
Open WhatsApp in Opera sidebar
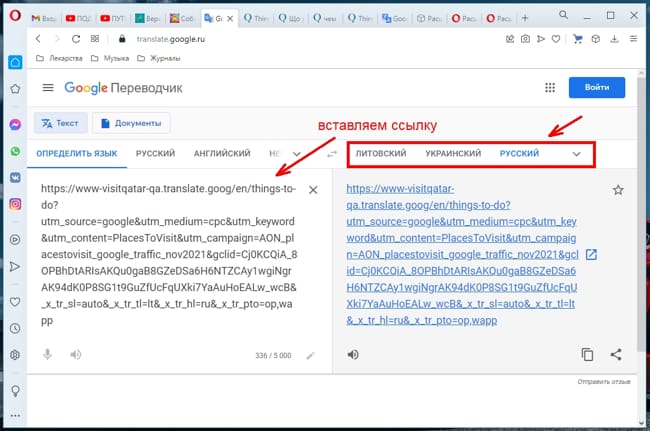click(x=15, y=151)
